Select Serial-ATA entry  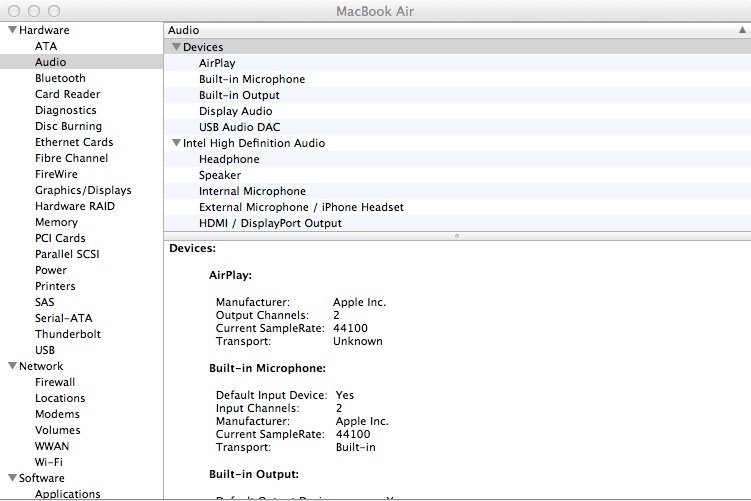[x=64, y=318]
